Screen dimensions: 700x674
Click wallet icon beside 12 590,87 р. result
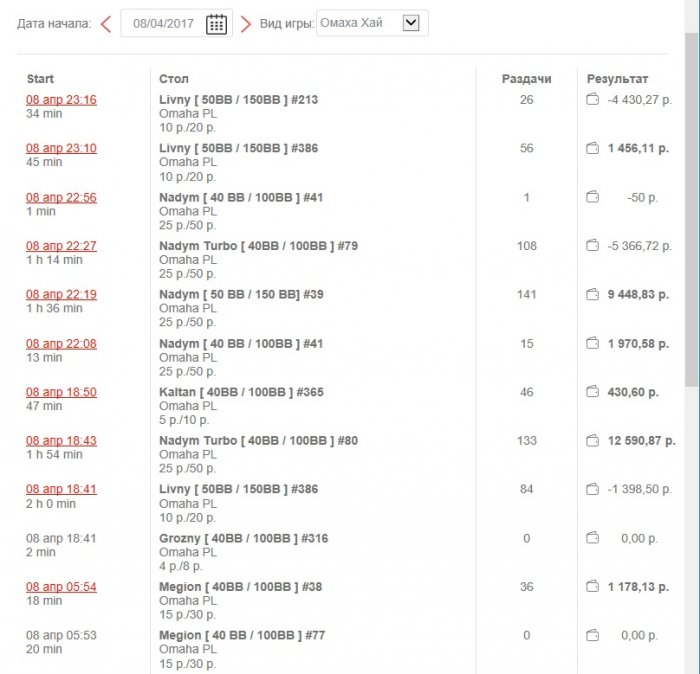click(x=592, y=441)
